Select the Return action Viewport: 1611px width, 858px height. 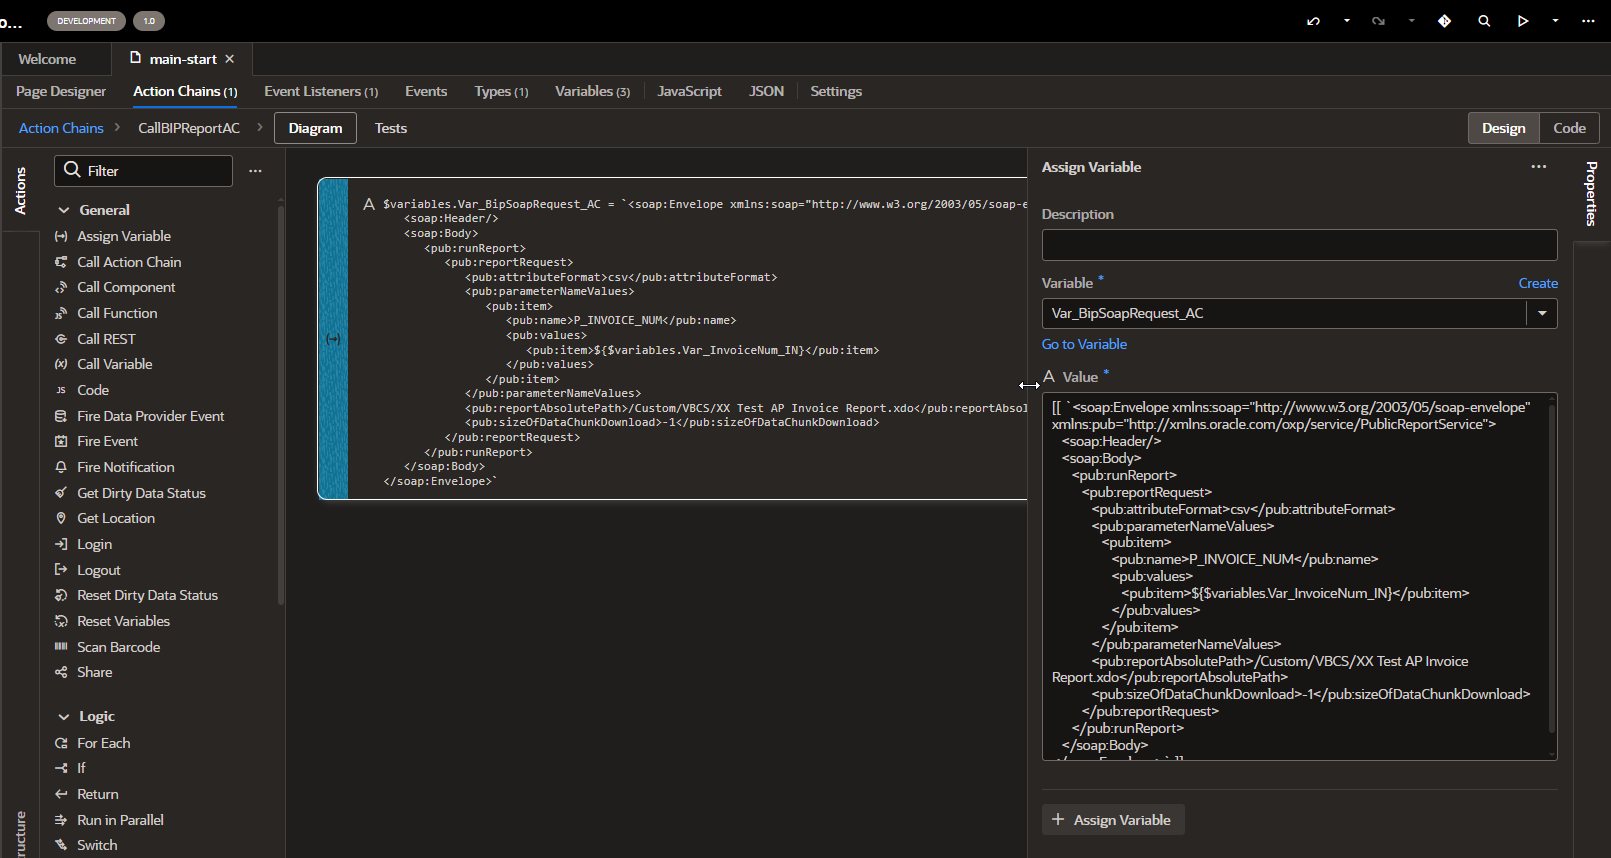[x=98, y=794]
